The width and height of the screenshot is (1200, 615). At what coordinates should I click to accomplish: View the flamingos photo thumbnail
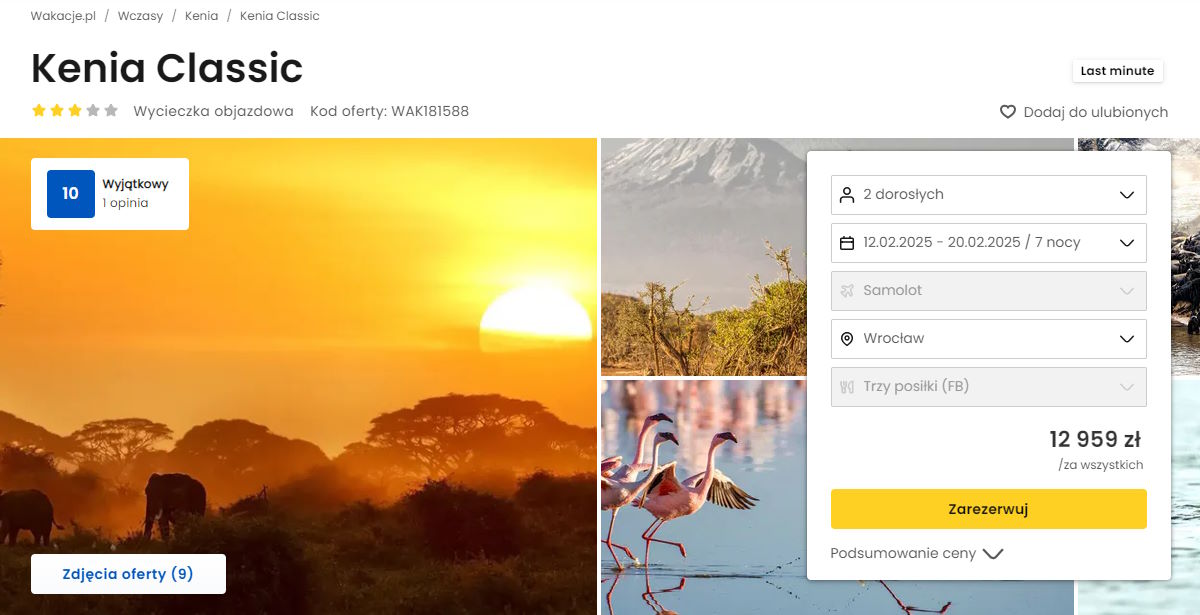[x=702, y=496]
